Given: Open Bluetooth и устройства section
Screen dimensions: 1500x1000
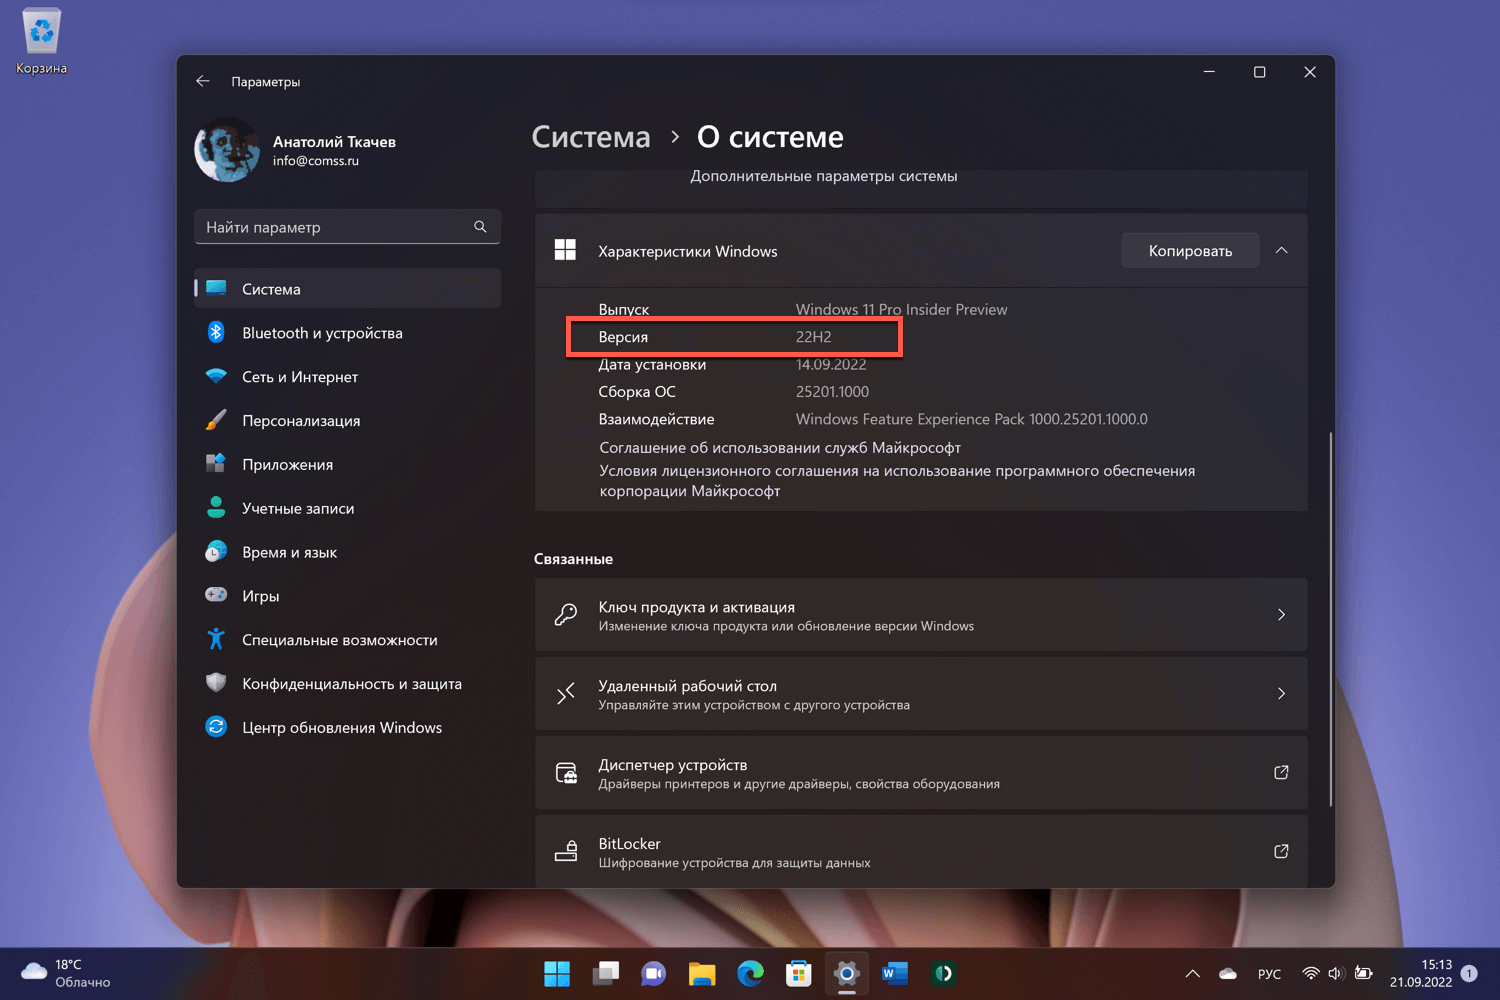Looking at the screenshot, I should pos(321,333).
